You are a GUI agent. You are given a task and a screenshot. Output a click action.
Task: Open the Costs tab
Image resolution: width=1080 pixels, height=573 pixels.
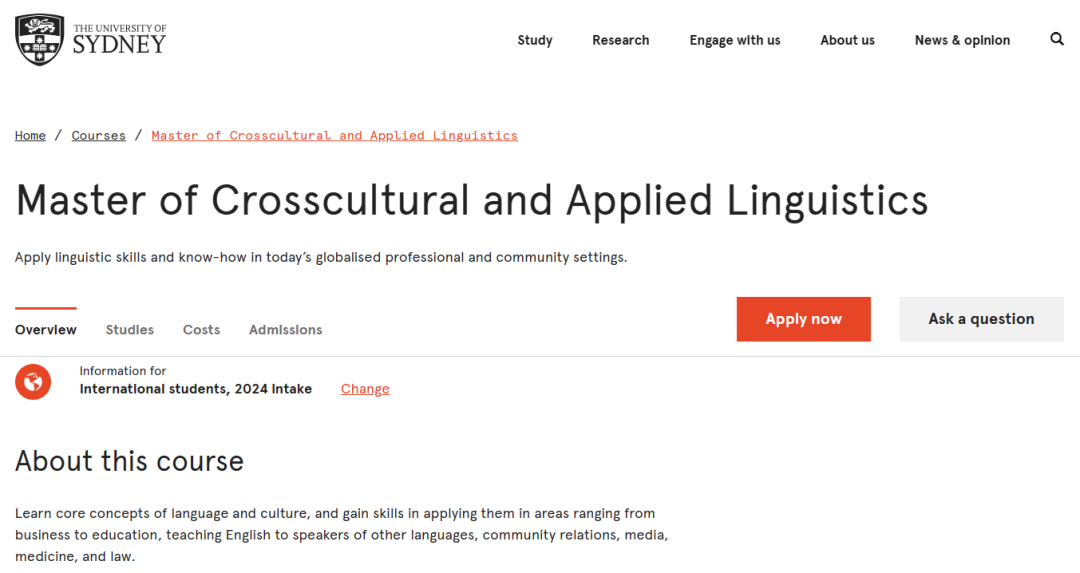tap(201, 330)
